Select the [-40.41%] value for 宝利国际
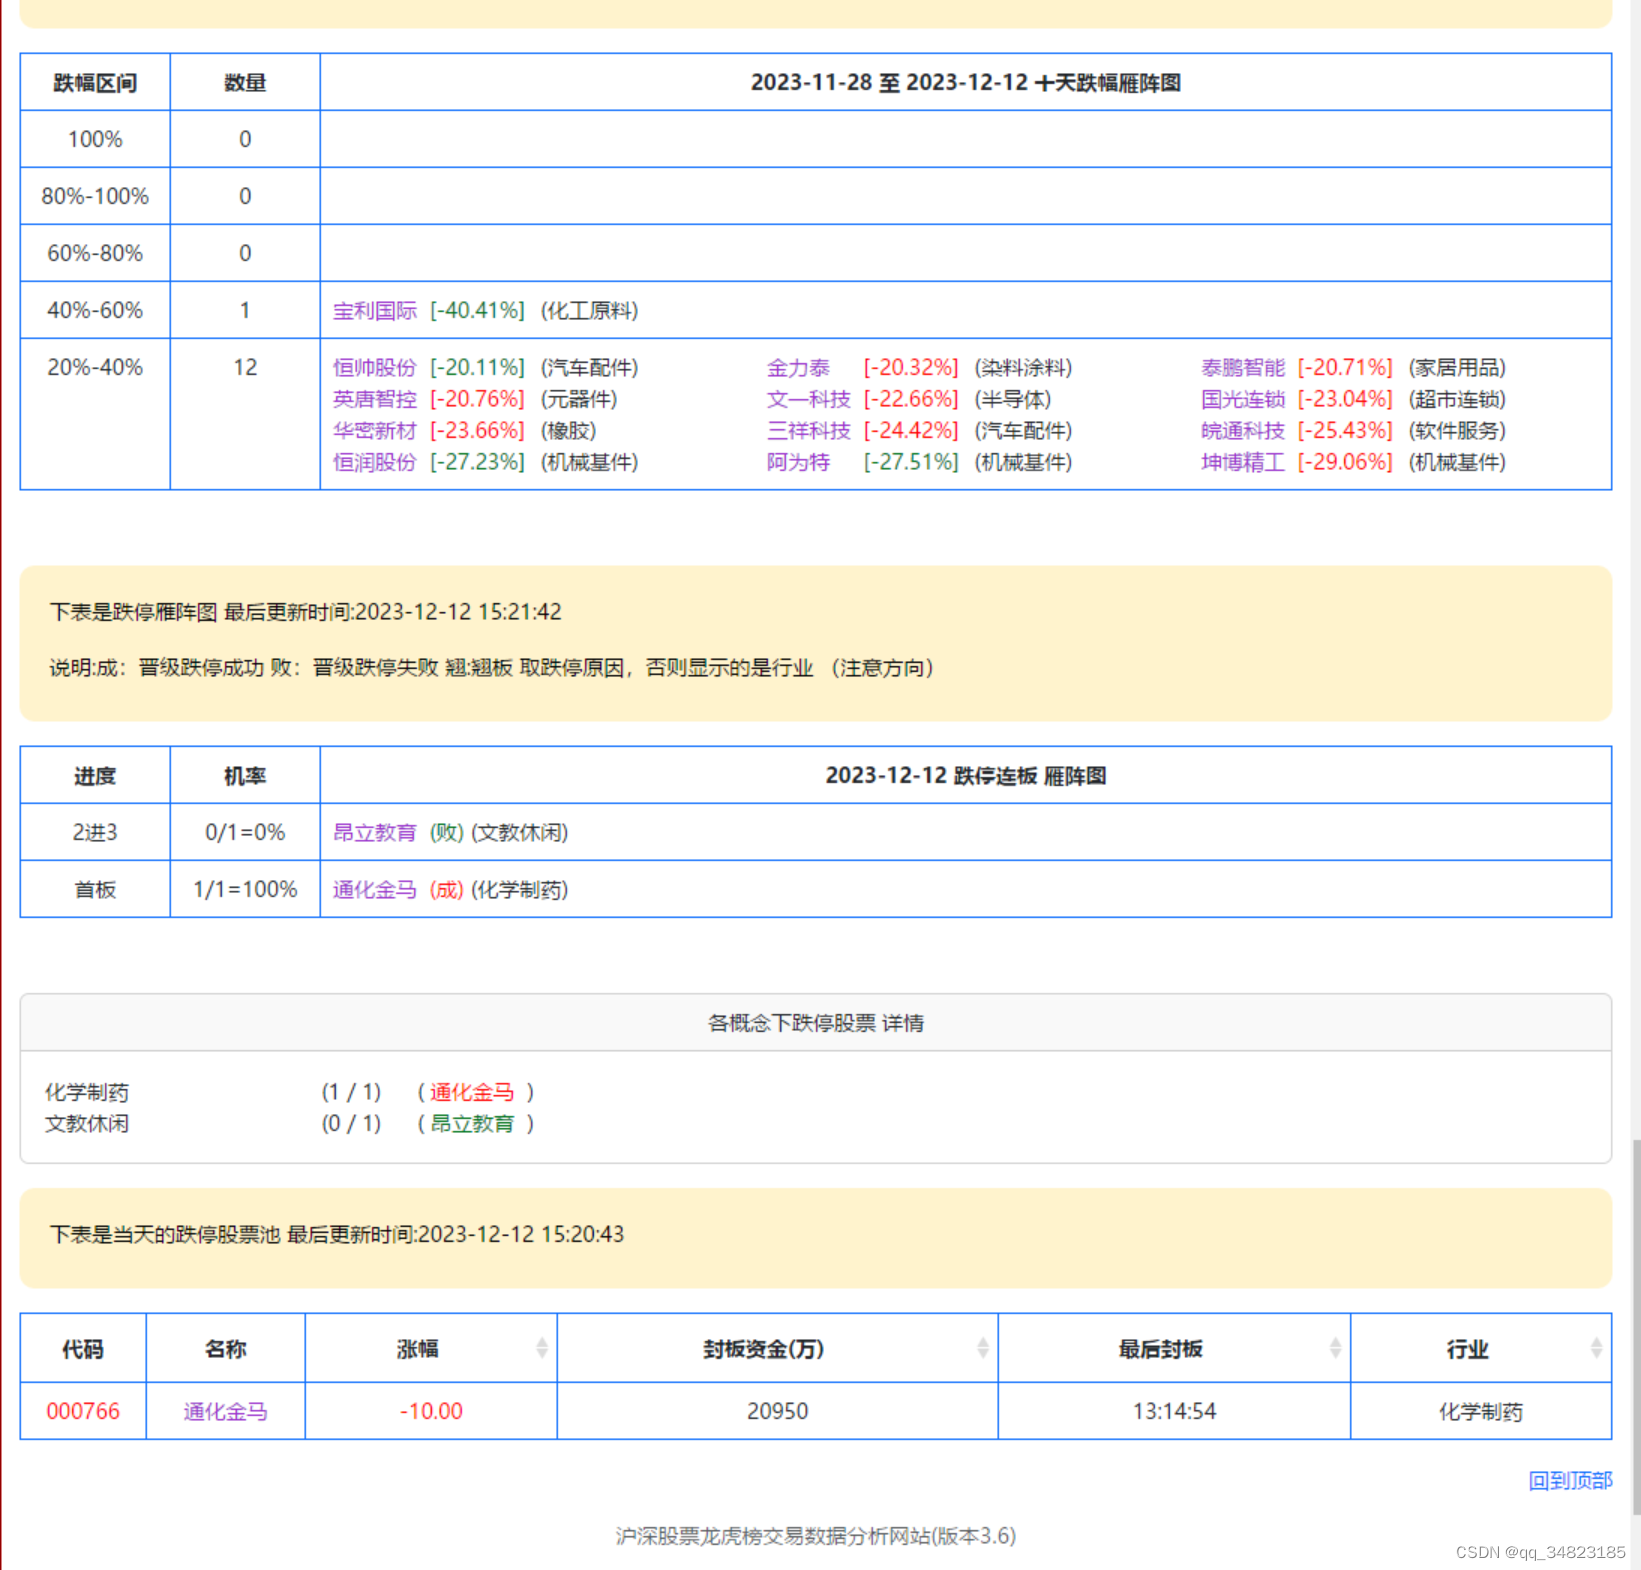Screen dimensions: 1641x1570 (x=477, y=311)
